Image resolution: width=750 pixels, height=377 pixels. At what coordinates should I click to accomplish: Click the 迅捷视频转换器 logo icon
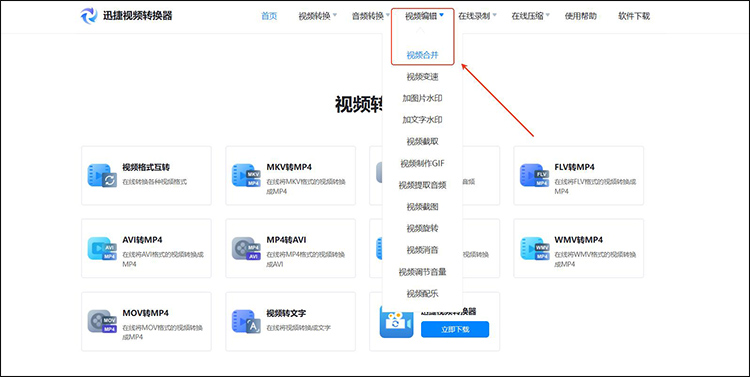88,16
